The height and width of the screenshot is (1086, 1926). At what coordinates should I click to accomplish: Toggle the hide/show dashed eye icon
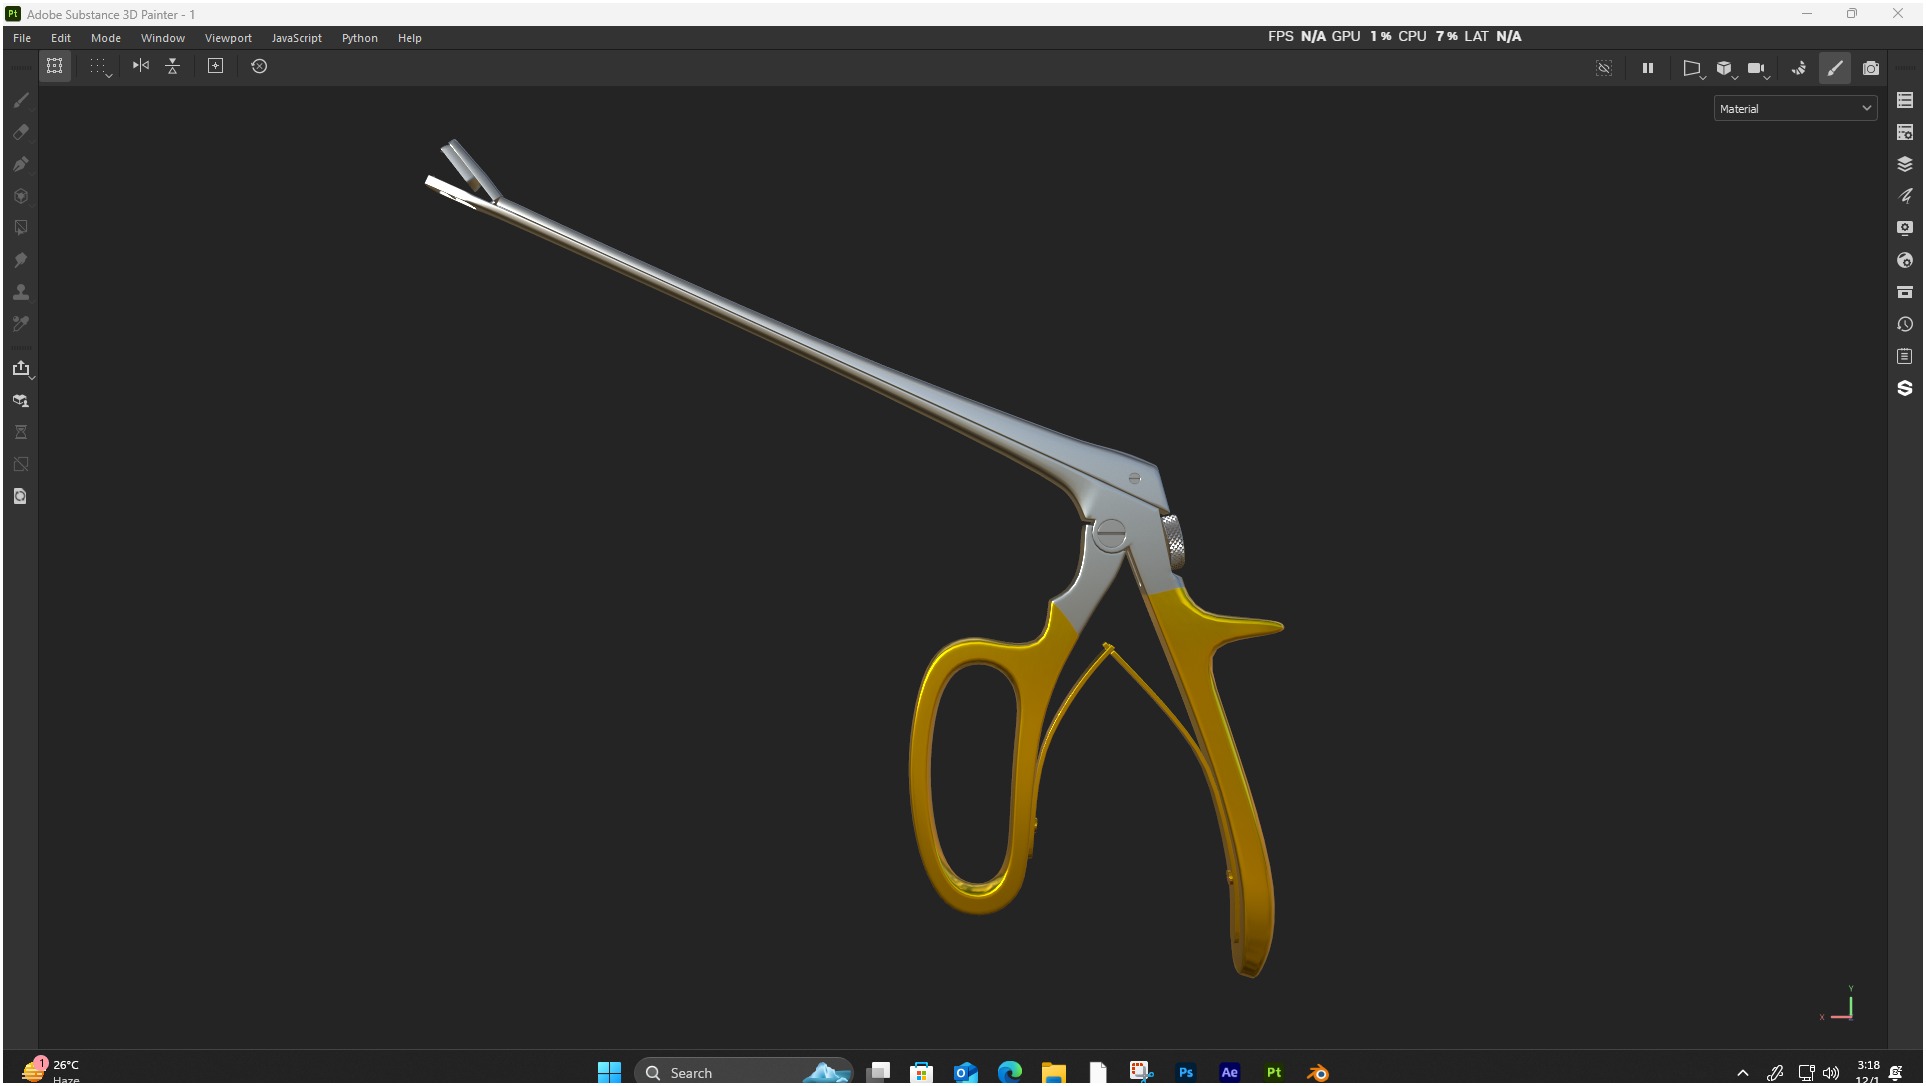(1604, 68)
